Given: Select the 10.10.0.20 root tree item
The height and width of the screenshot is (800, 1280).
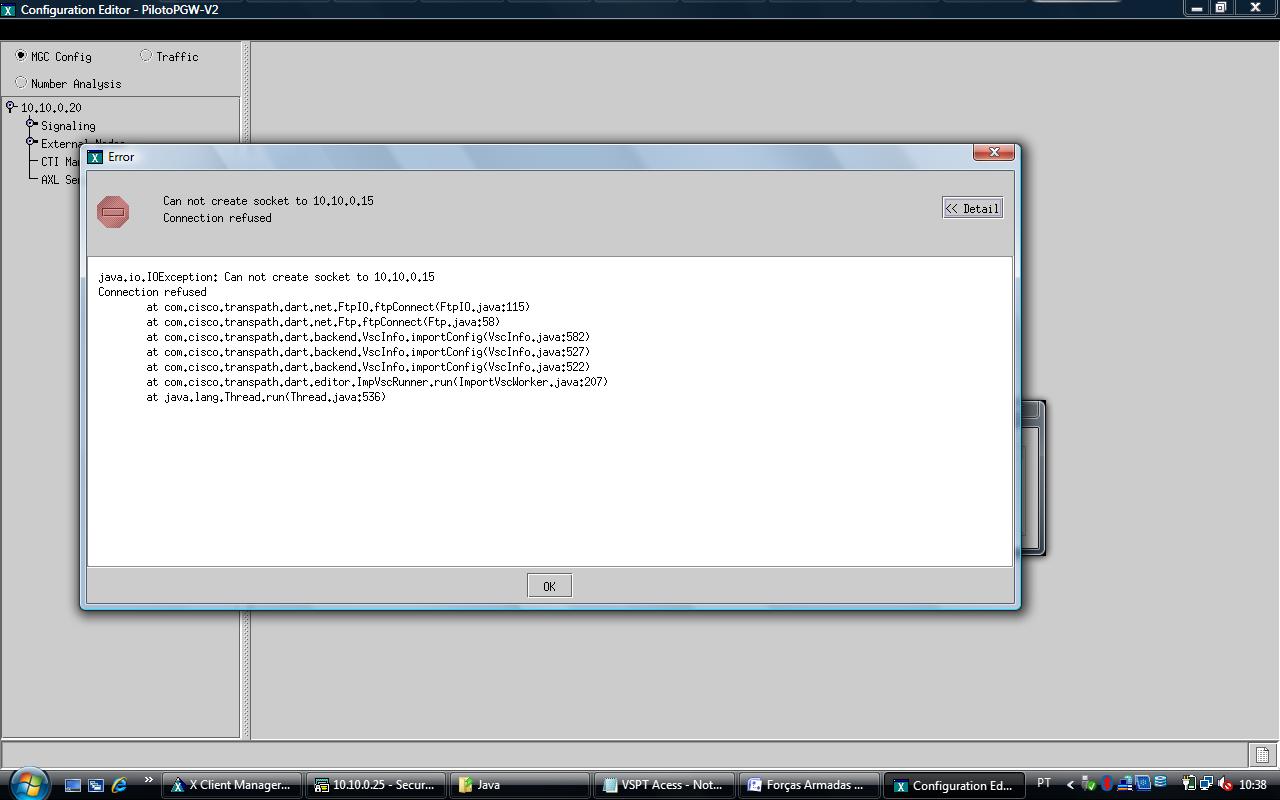Looking at the screenshot, I should point(51,108).
